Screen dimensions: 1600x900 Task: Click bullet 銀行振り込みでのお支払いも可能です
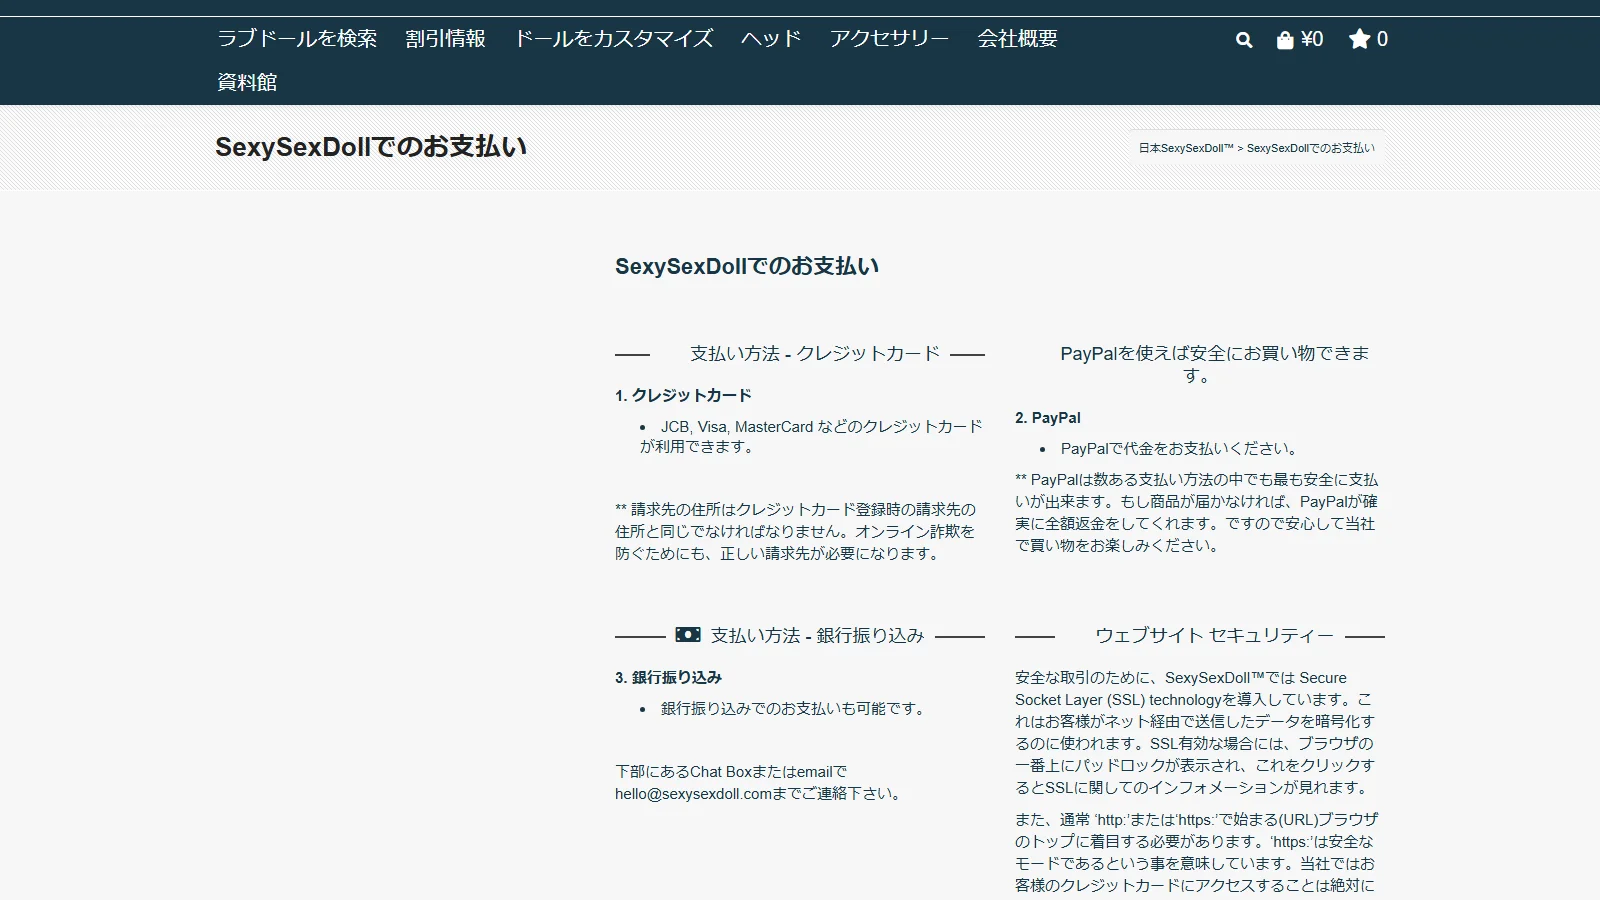794,709
